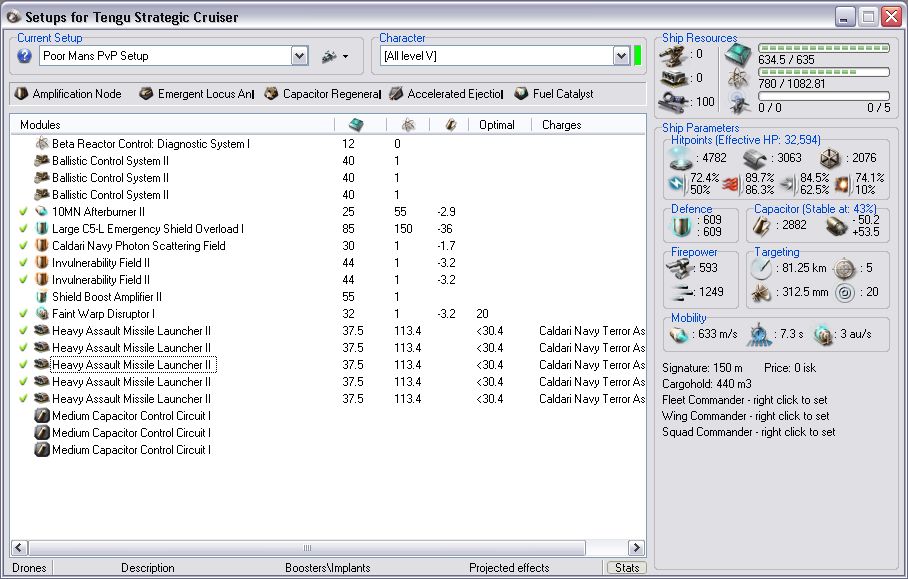Toggle the Large C5-L Shield Overload checkmark
Image resolution: width=908 pixels, height=579 pixels.
pos(23,228)
